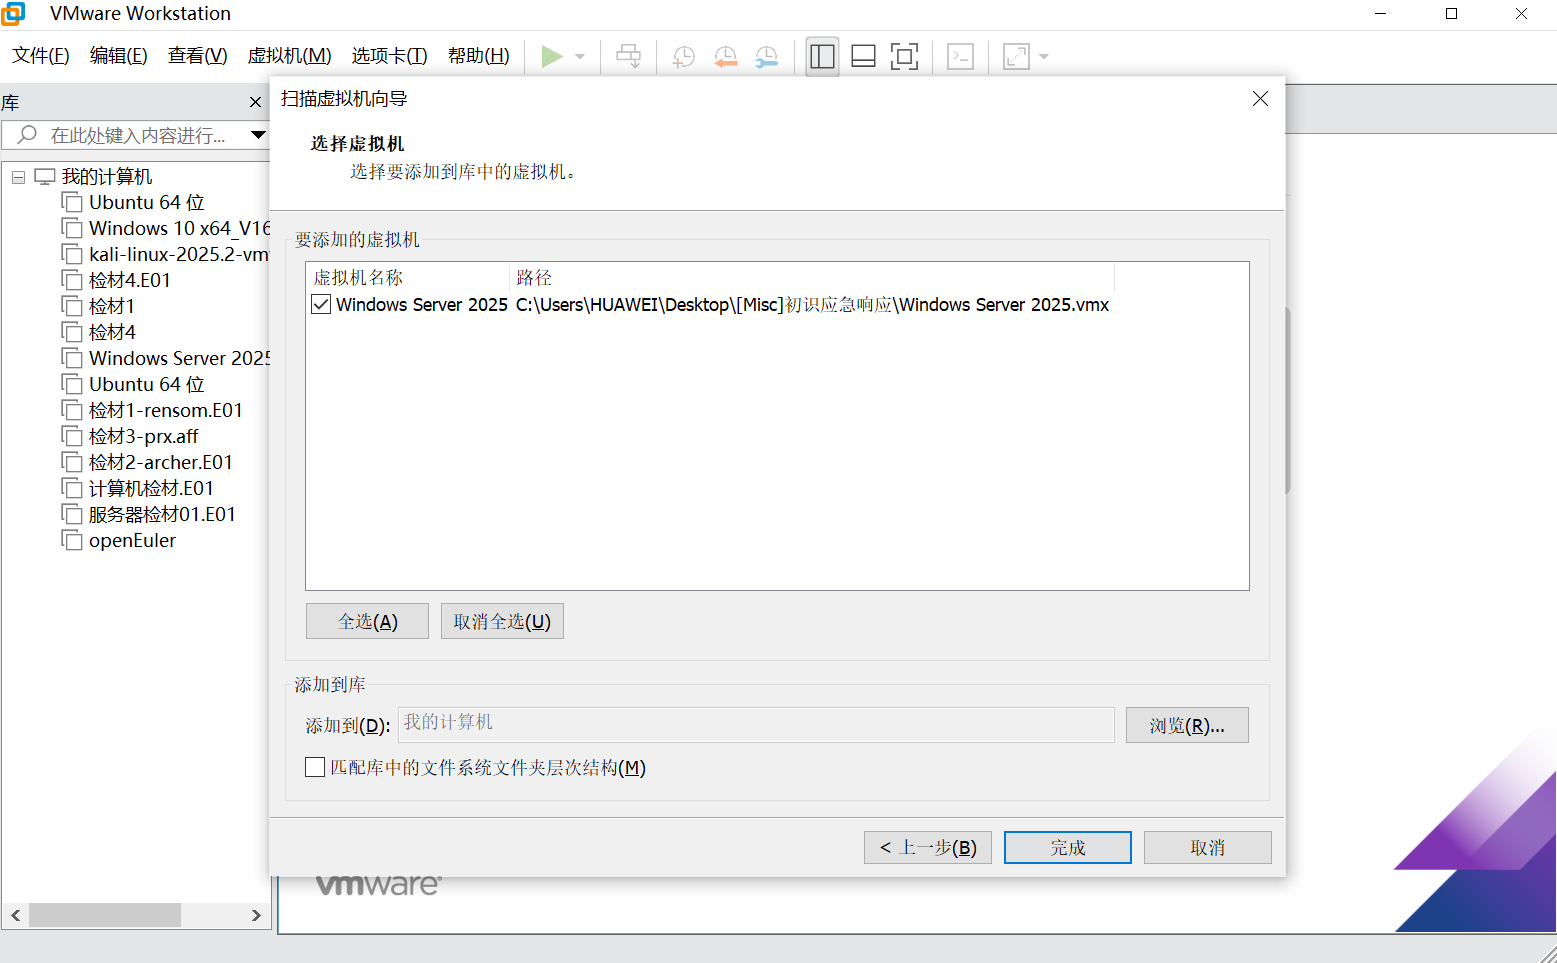Click the magnifier icon in the library search
This screenshot has width=1557, height=963.
click(x=27, y=135)
